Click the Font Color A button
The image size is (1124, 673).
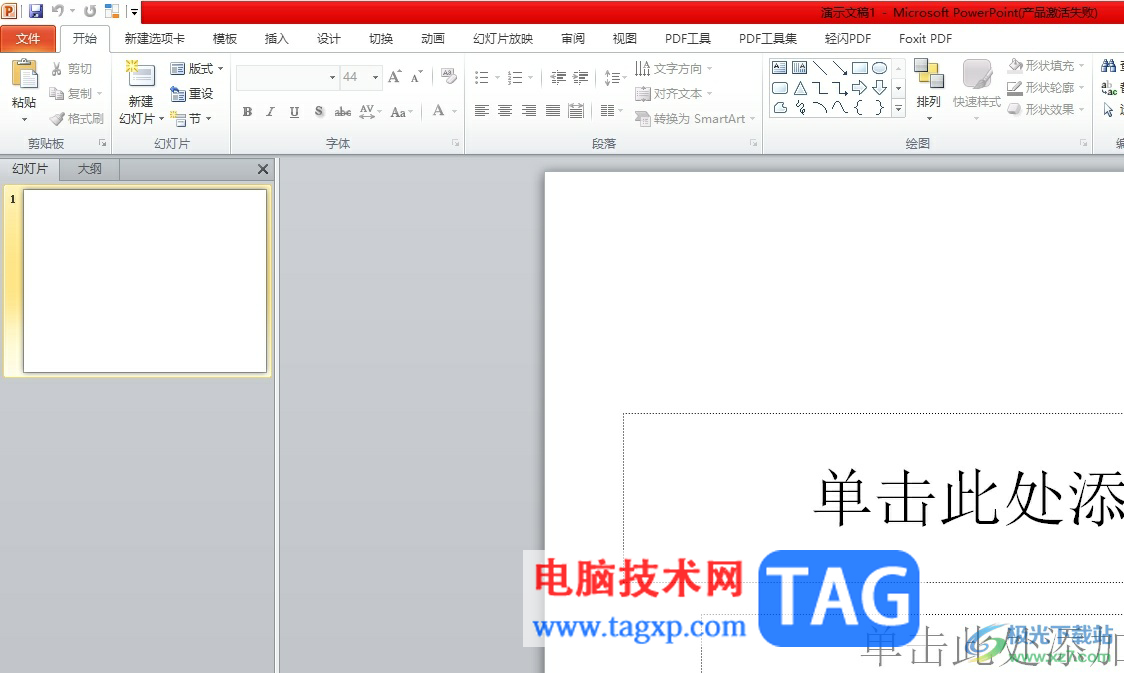click(439, 111)
